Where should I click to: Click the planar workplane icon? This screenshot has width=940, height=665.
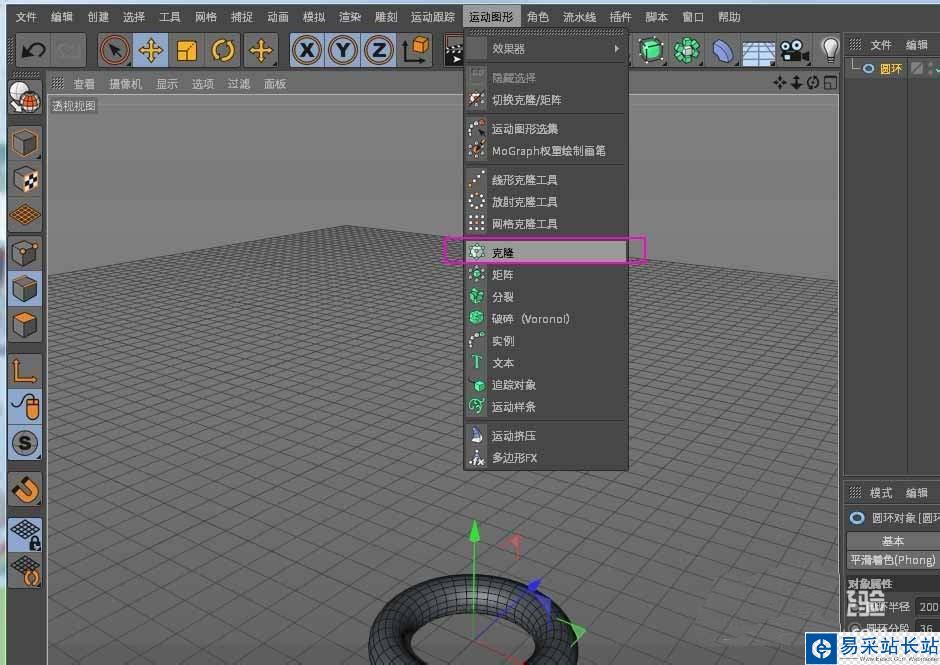25,569
